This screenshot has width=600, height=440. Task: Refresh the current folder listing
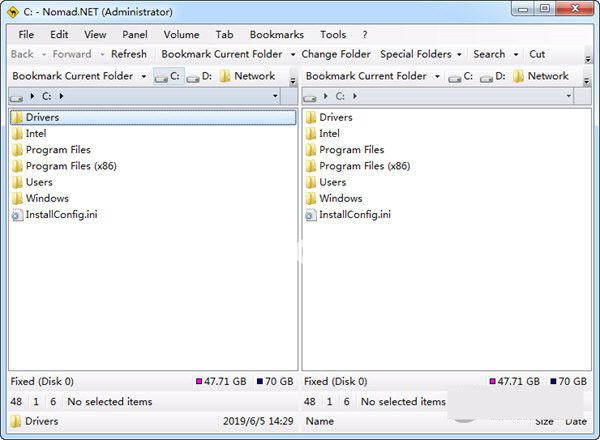click(129, 54)
